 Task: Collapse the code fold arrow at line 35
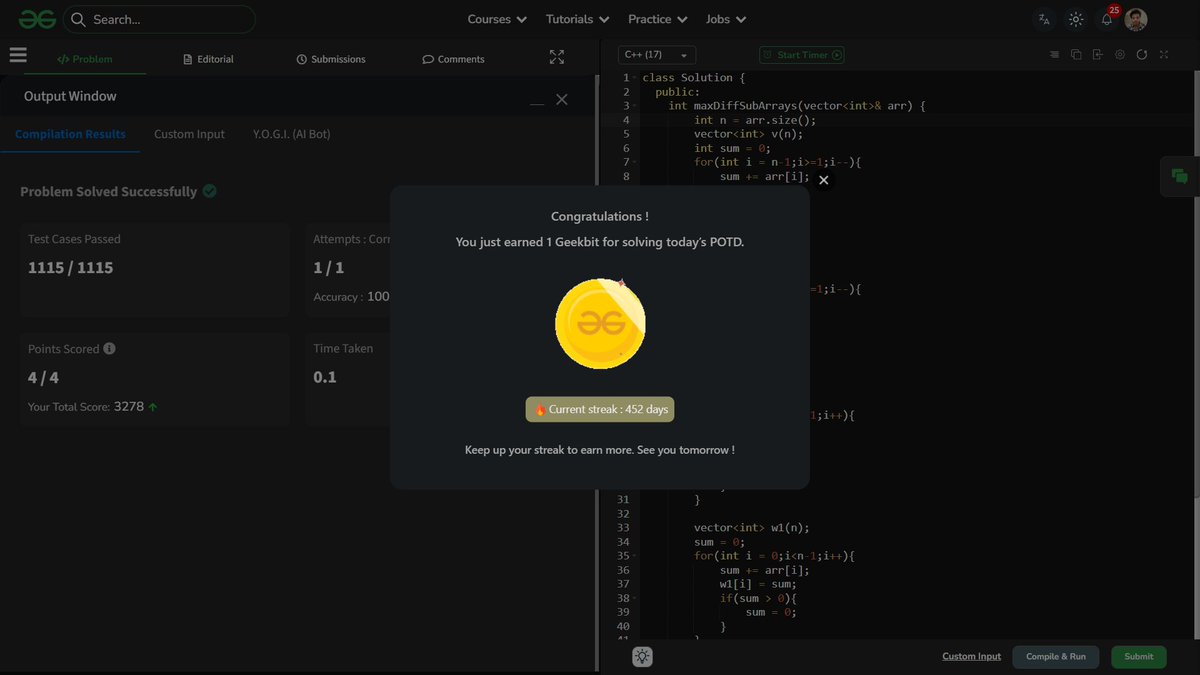635,556
